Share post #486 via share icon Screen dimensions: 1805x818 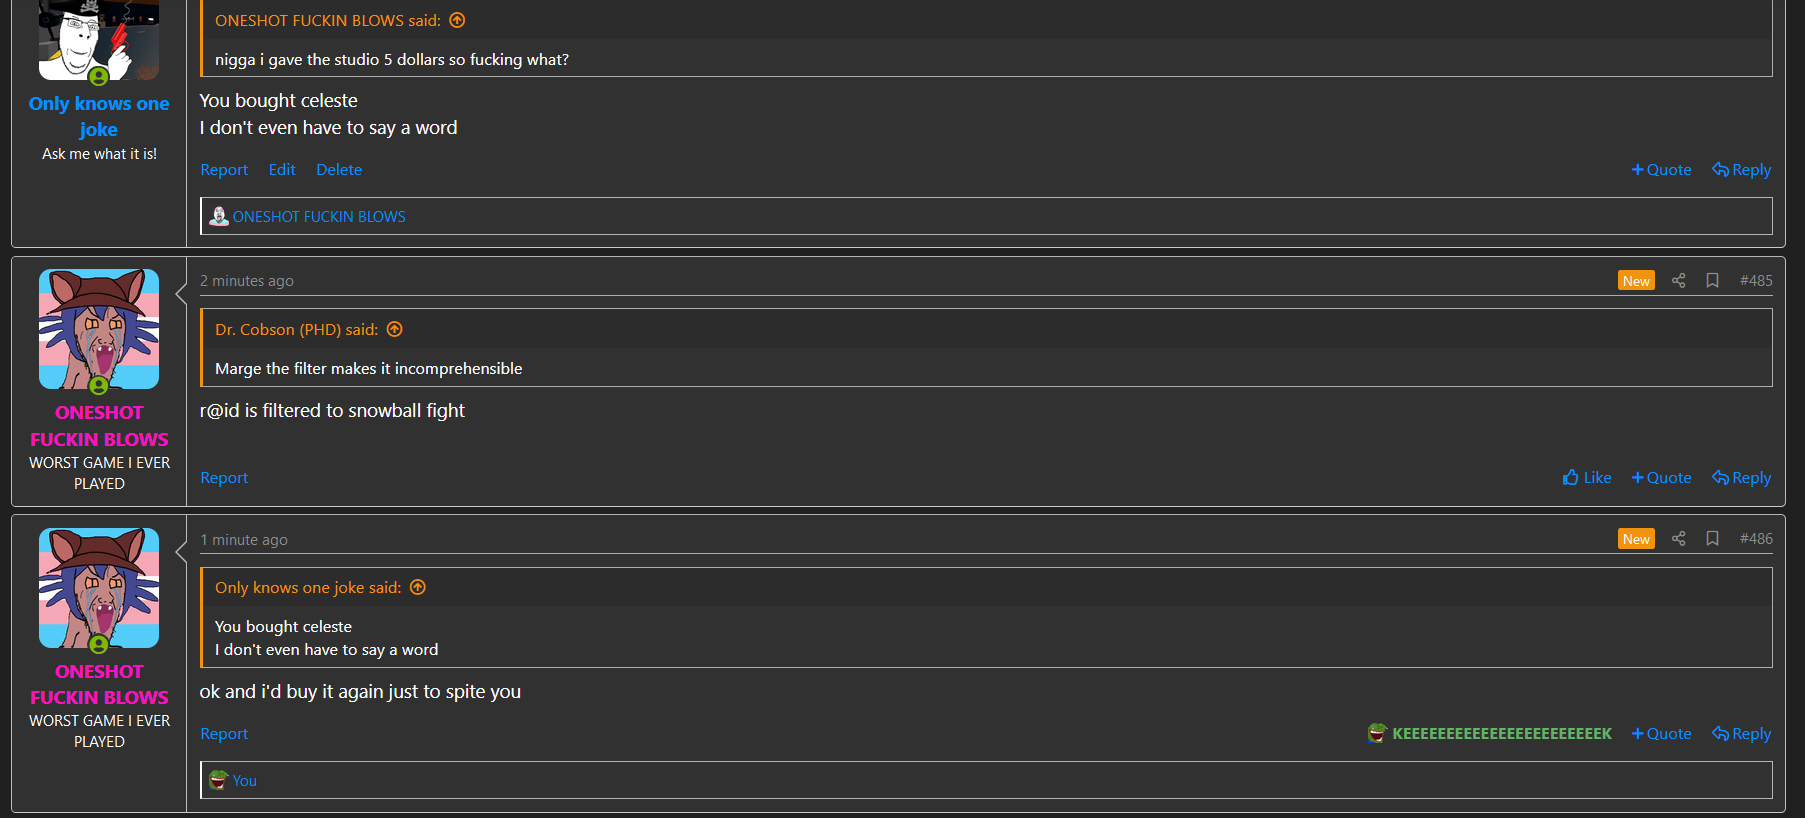[1679, 538]
